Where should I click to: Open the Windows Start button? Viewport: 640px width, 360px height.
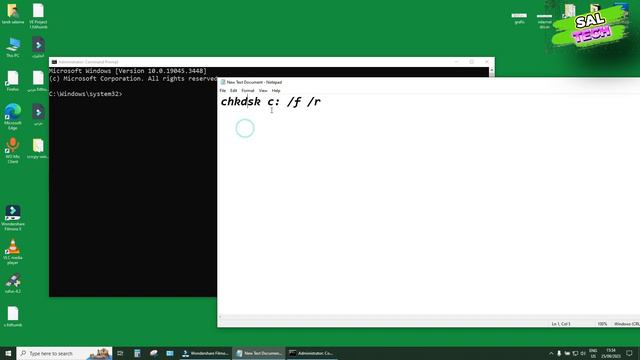pyautogui.click(x=8, y=353)
